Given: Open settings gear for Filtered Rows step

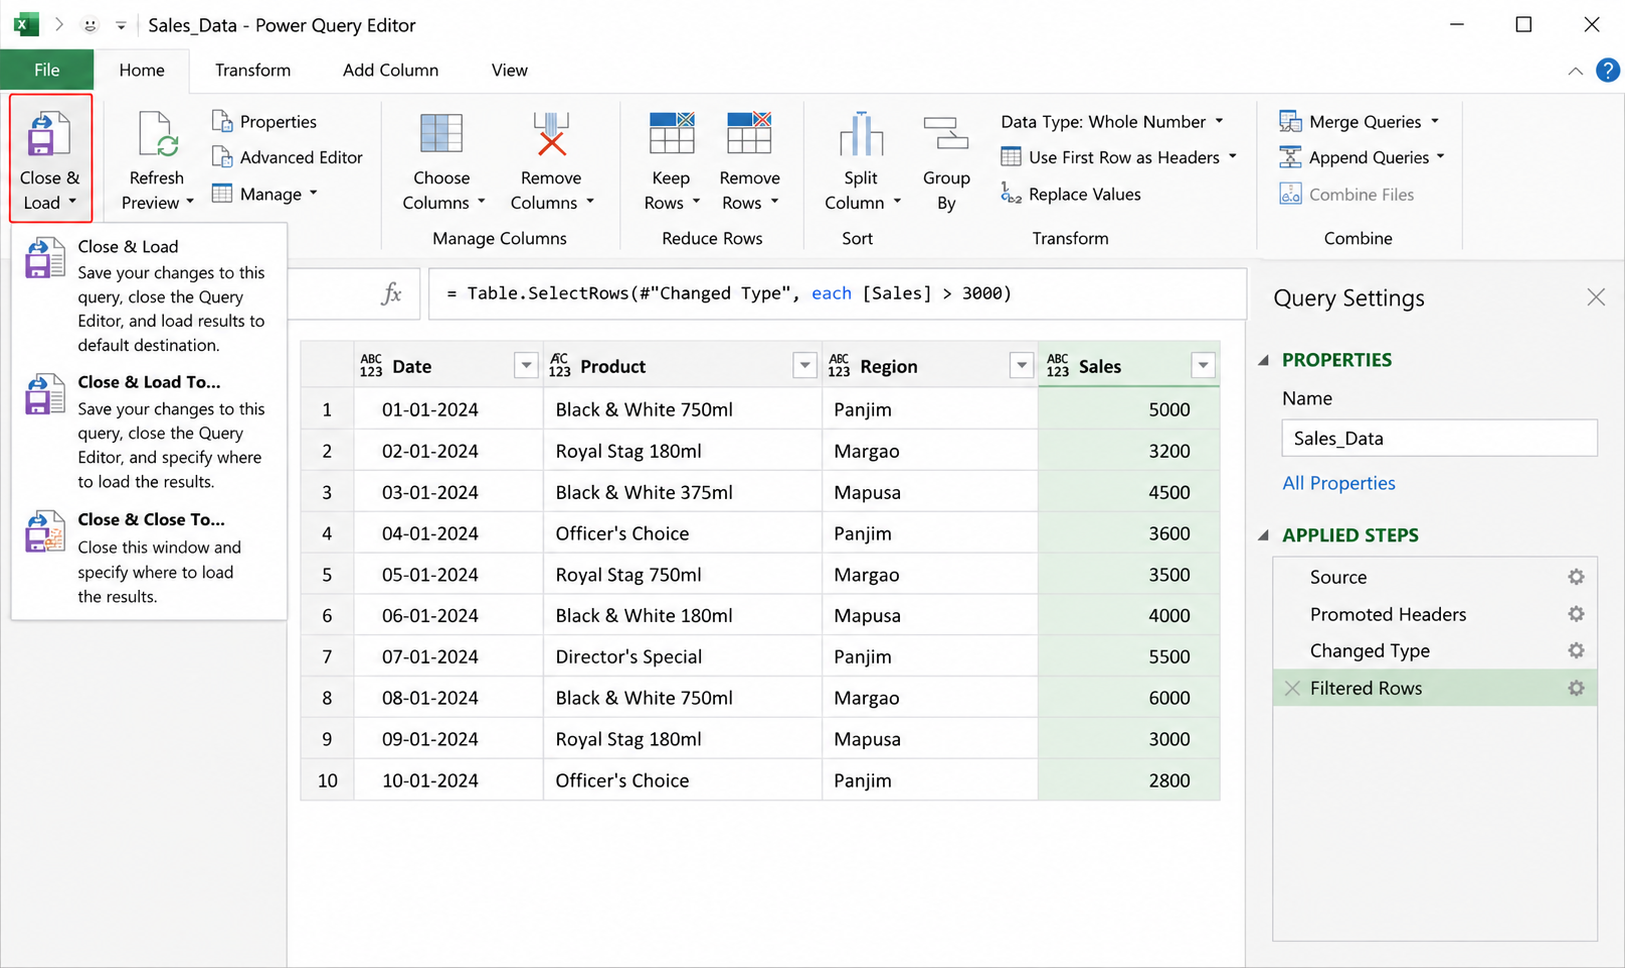Looking at the screenshot, I should tap(1576, 688).
